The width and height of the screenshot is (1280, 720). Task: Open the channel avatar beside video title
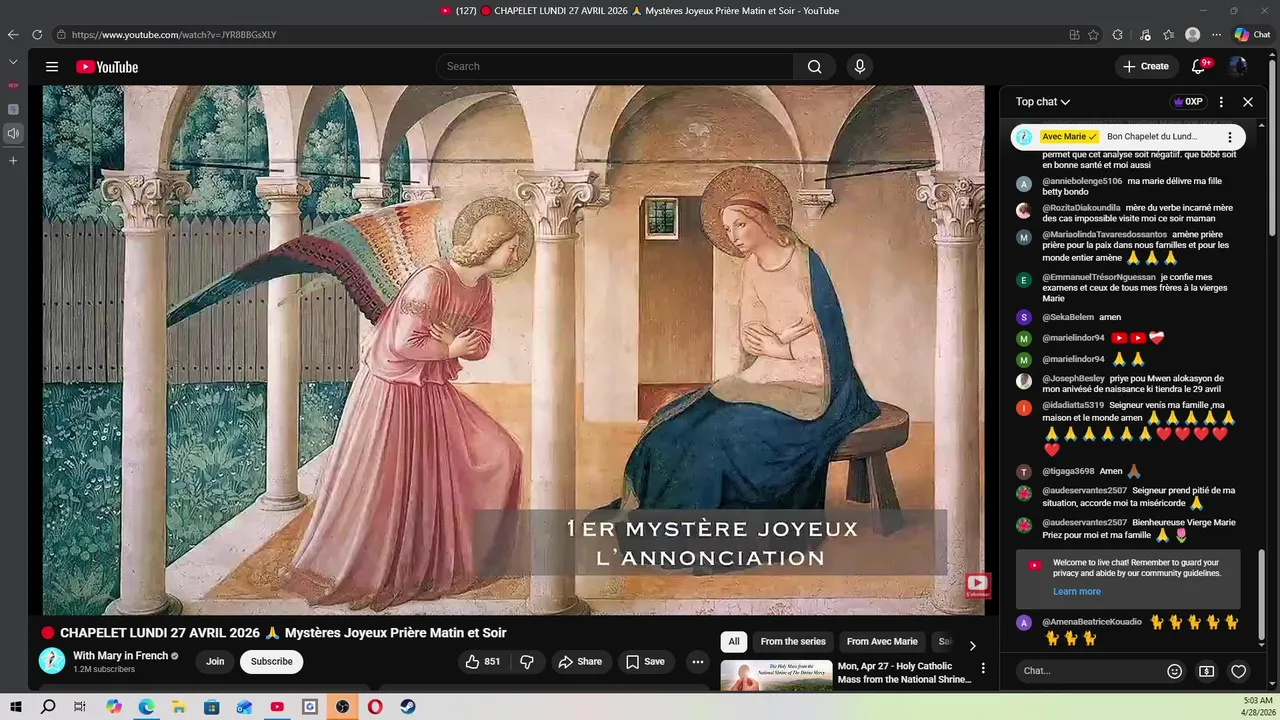[x=52, y=661]
